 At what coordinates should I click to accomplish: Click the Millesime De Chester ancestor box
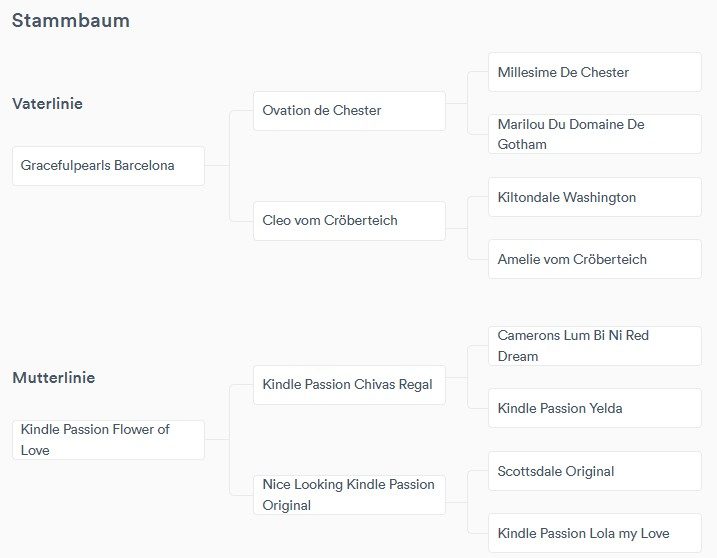(x=594, y=73)
